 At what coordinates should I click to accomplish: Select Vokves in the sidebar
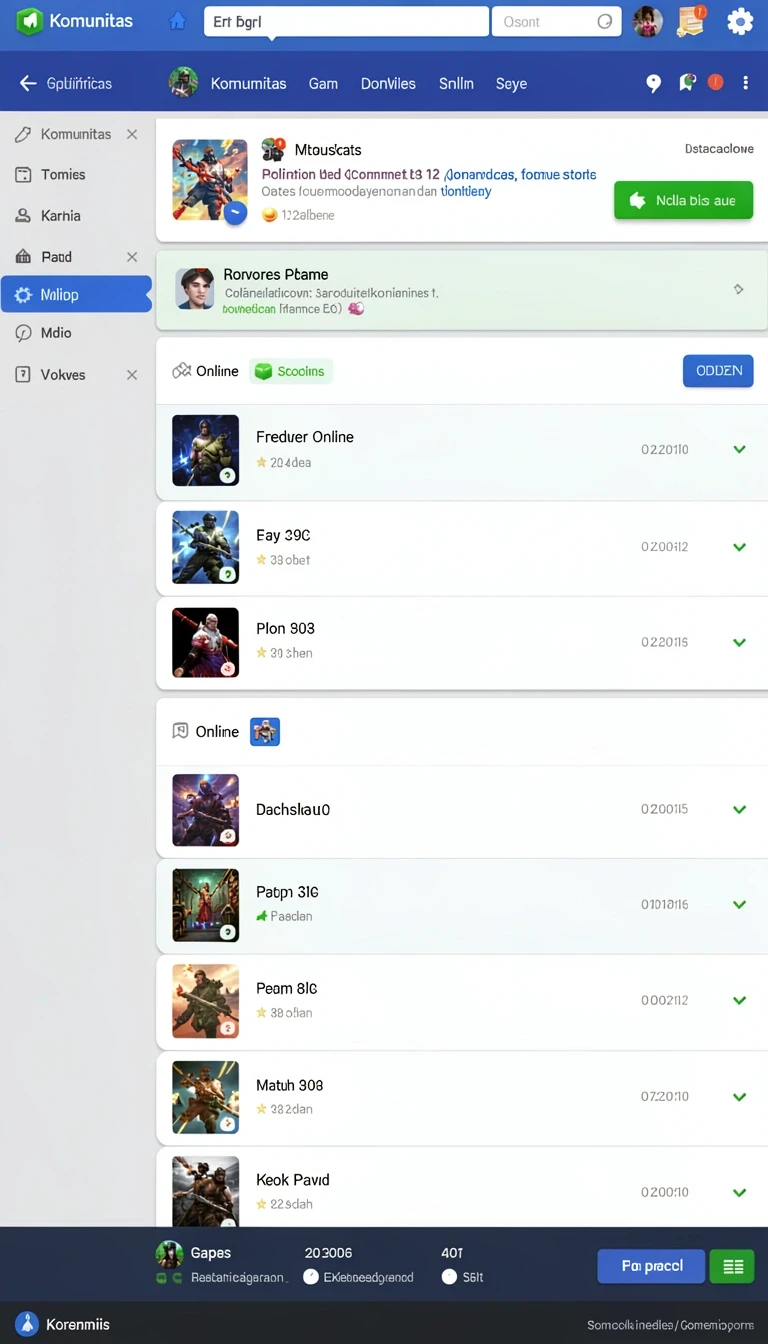(63, 375)
